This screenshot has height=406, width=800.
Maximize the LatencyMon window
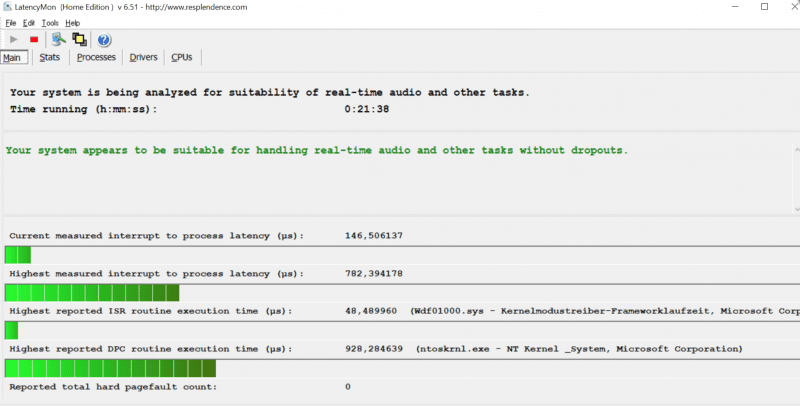(x=764, y=7)
